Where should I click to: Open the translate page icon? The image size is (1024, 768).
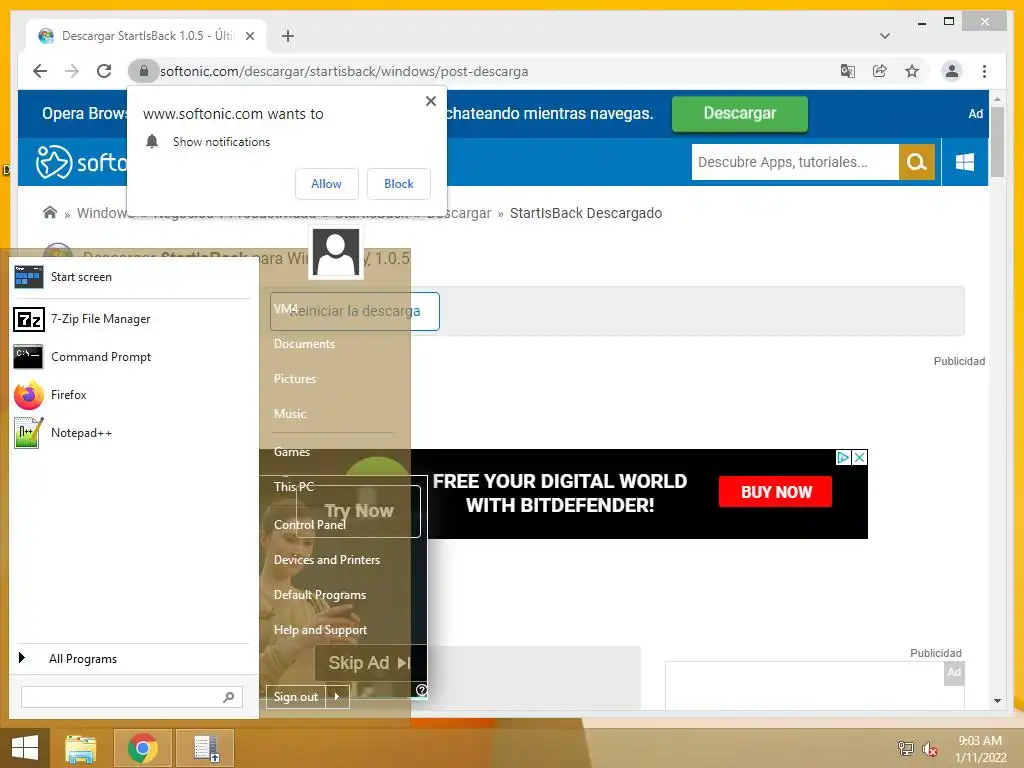848,71
